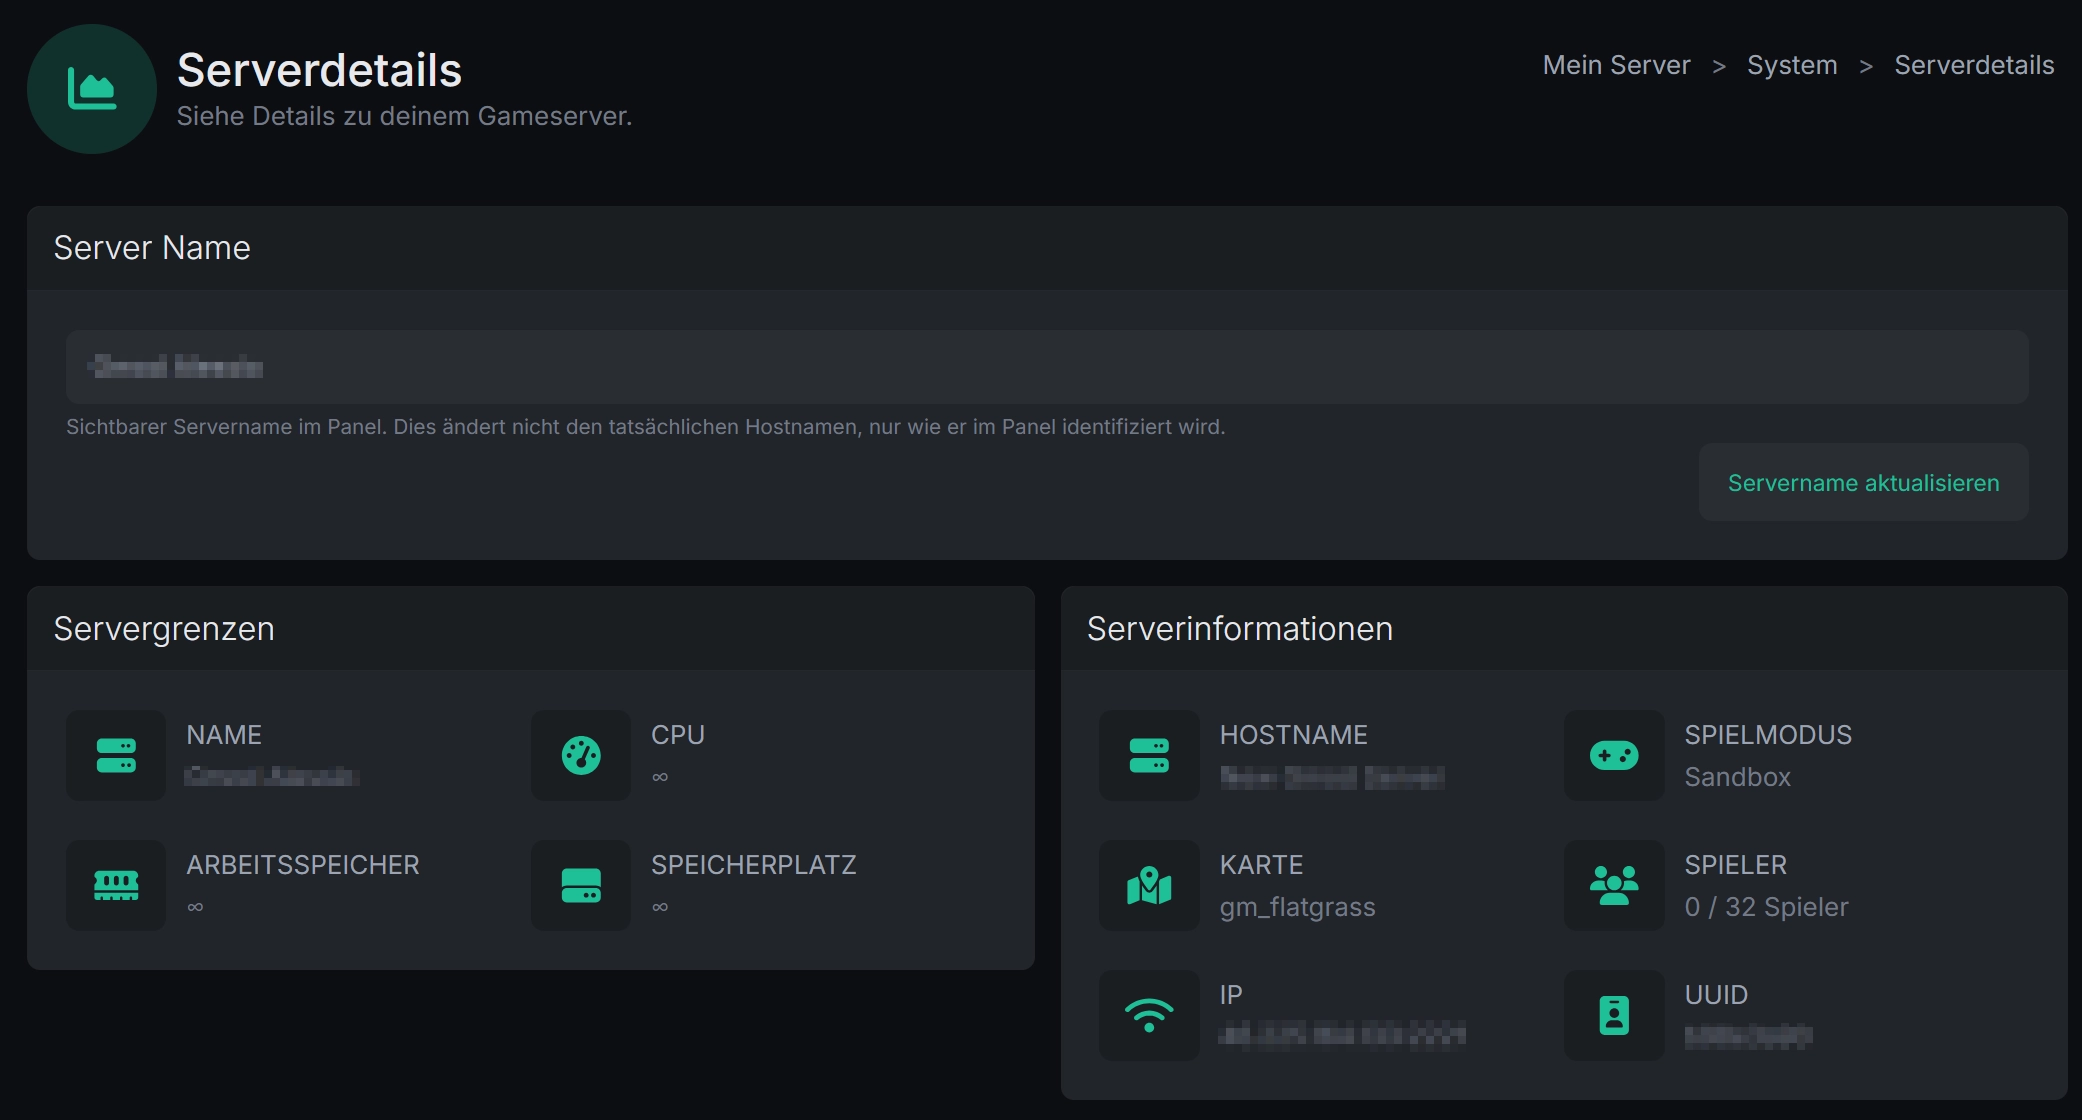Click the UUID ID badge icon

pyautogui.click(x=1614, y=1015)
